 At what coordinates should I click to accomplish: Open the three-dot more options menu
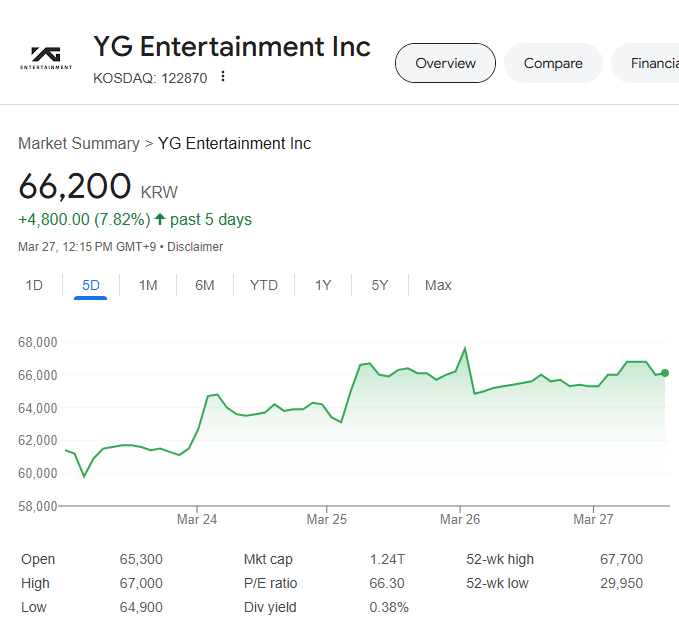pos(223,77)
